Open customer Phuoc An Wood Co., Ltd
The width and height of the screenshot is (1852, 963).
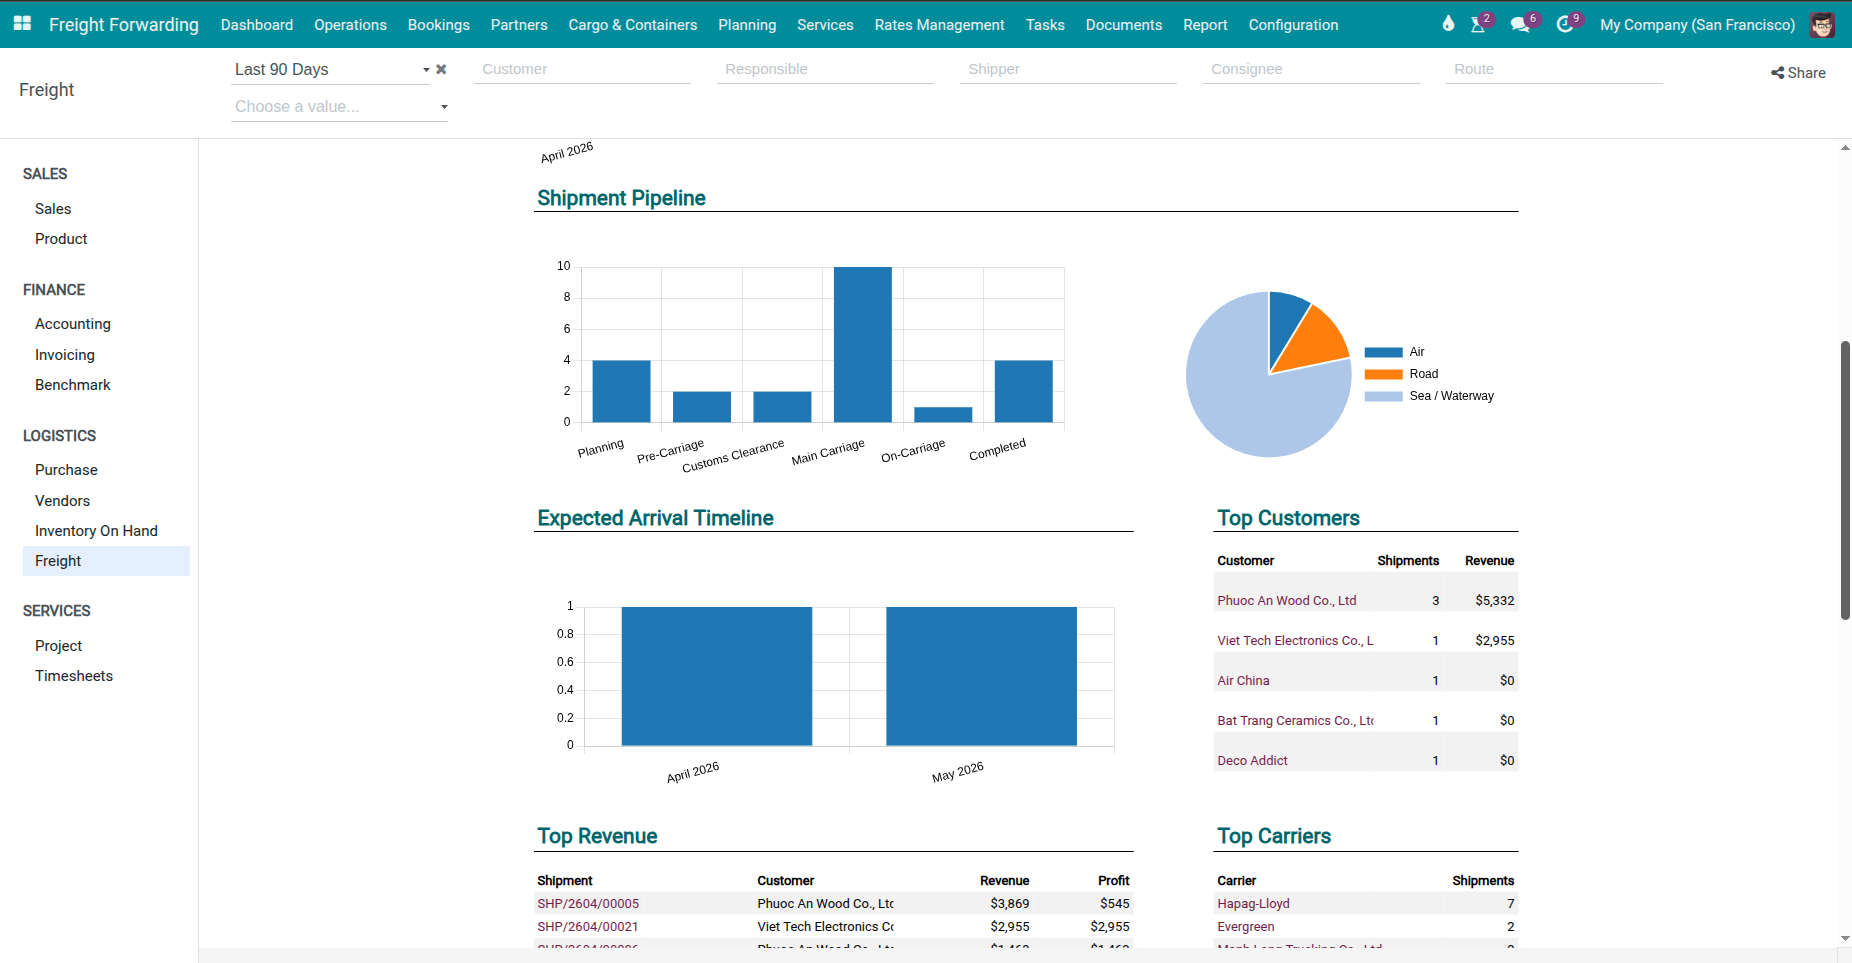click(1286, 600)
